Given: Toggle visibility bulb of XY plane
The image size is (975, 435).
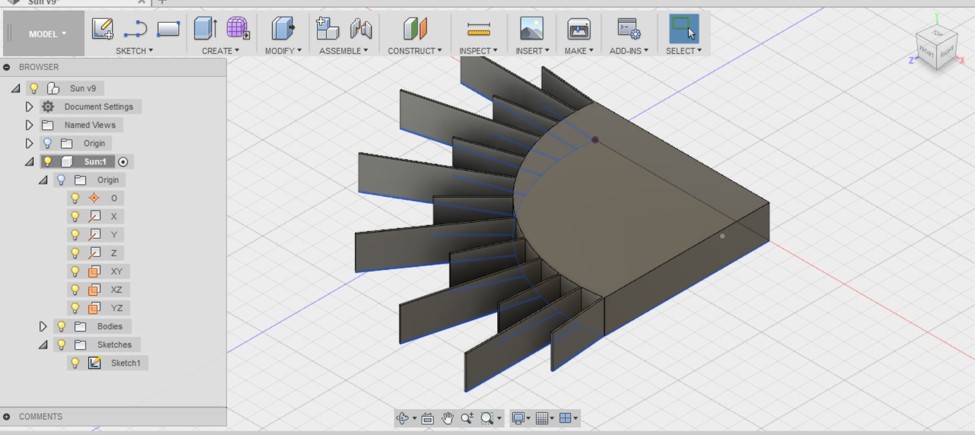Looking at the screenshot, I should (x=75, y=272).
